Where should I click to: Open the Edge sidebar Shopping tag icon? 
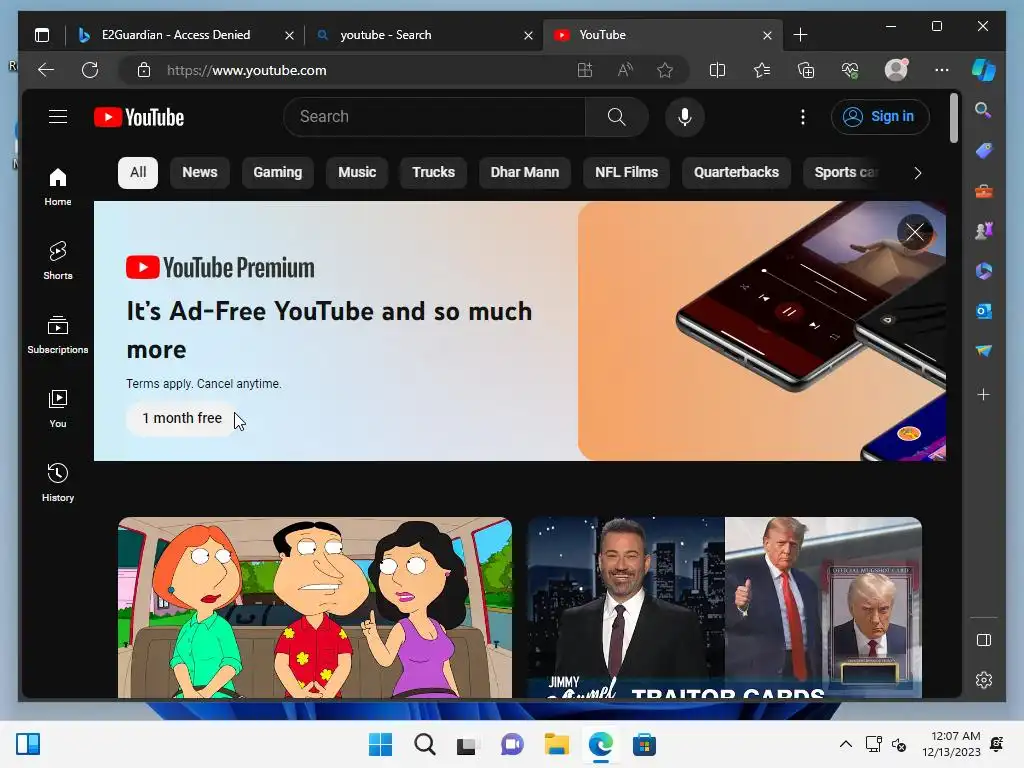pos(984,151)
